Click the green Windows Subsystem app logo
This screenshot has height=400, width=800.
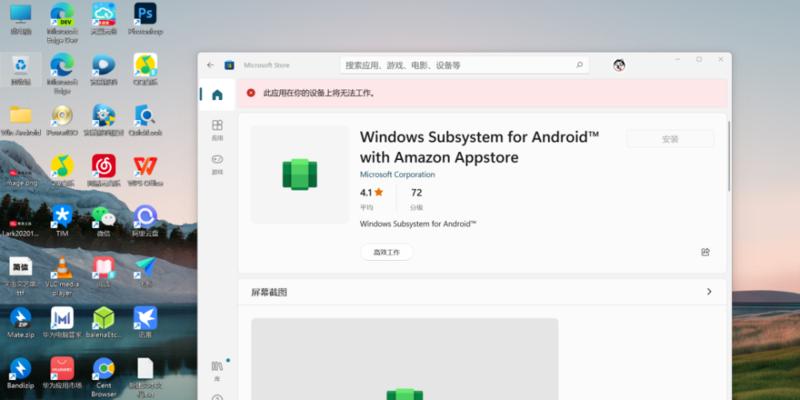[x=300, y=174]
